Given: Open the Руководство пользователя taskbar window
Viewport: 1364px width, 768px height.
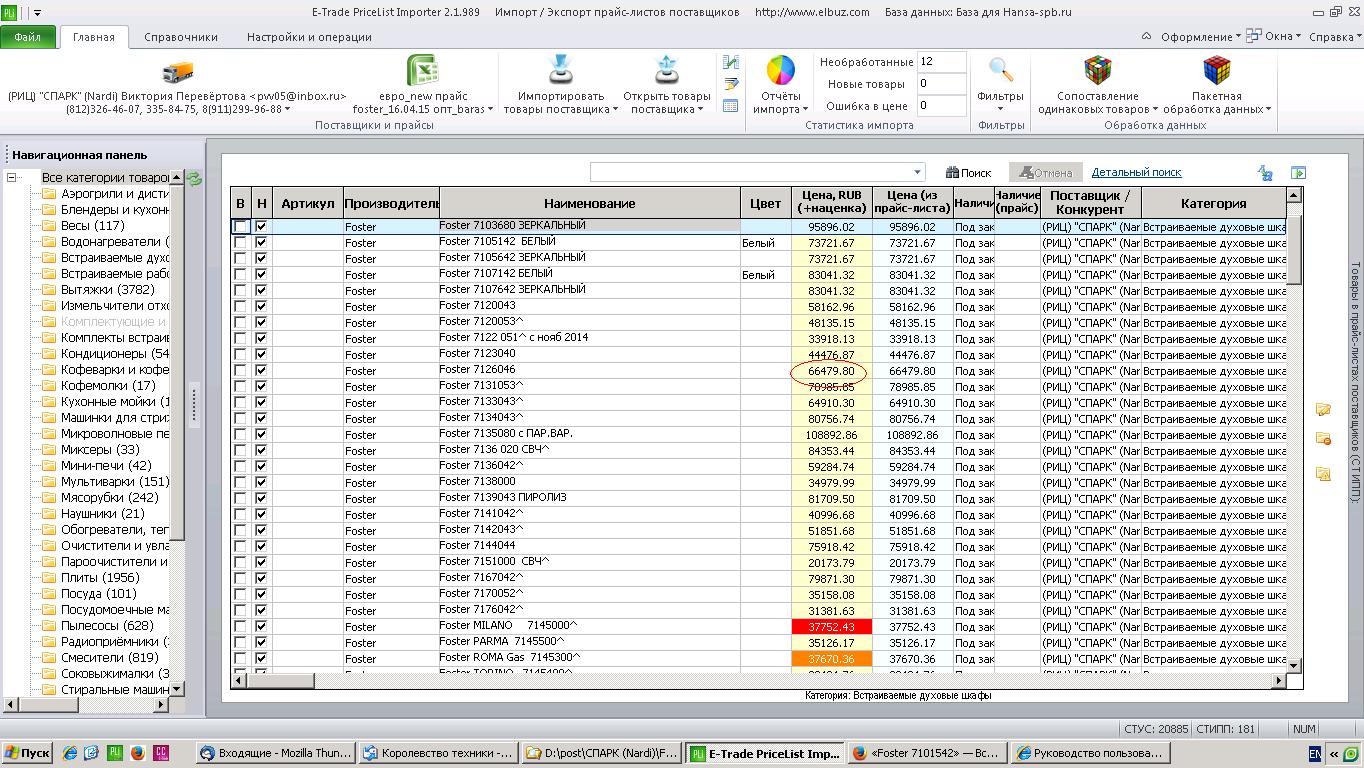Looking at the screenshot, I should tap(1091, 753).
